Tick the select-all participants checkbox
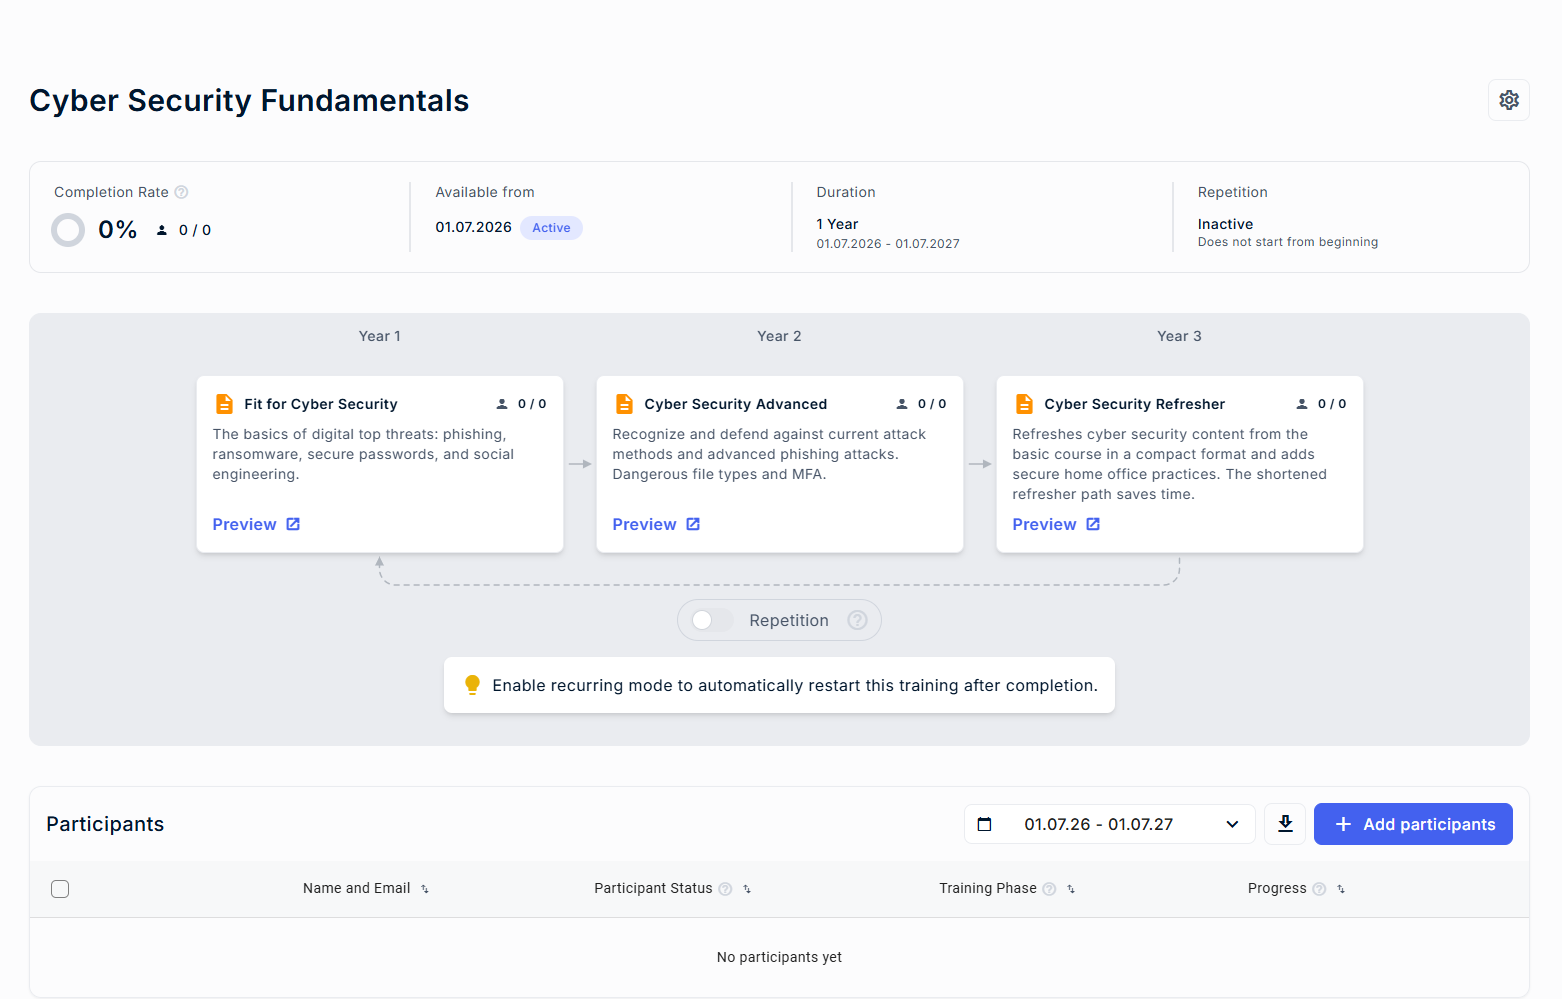 point(60,889)
